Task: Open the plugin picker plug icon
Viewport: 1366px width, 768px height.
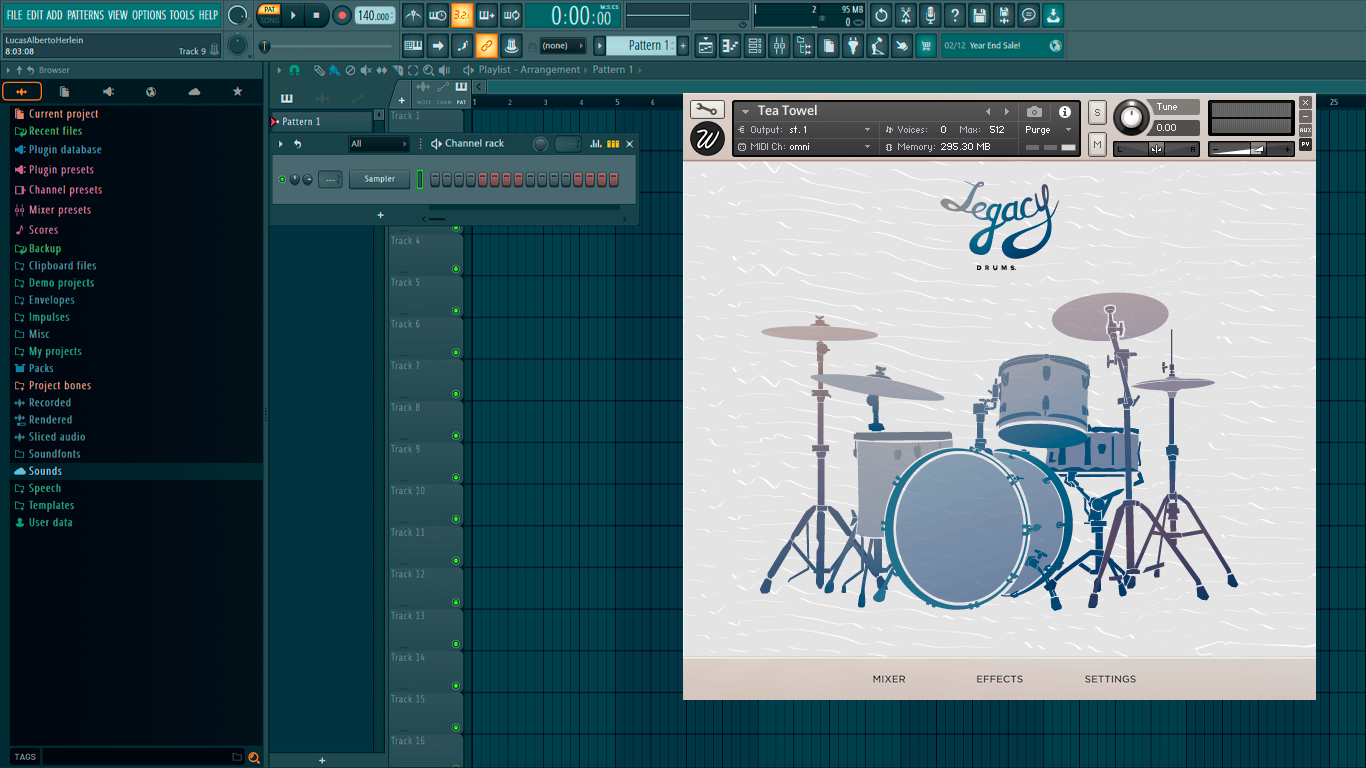Action: pyautogui.click(x=853, y=45)
